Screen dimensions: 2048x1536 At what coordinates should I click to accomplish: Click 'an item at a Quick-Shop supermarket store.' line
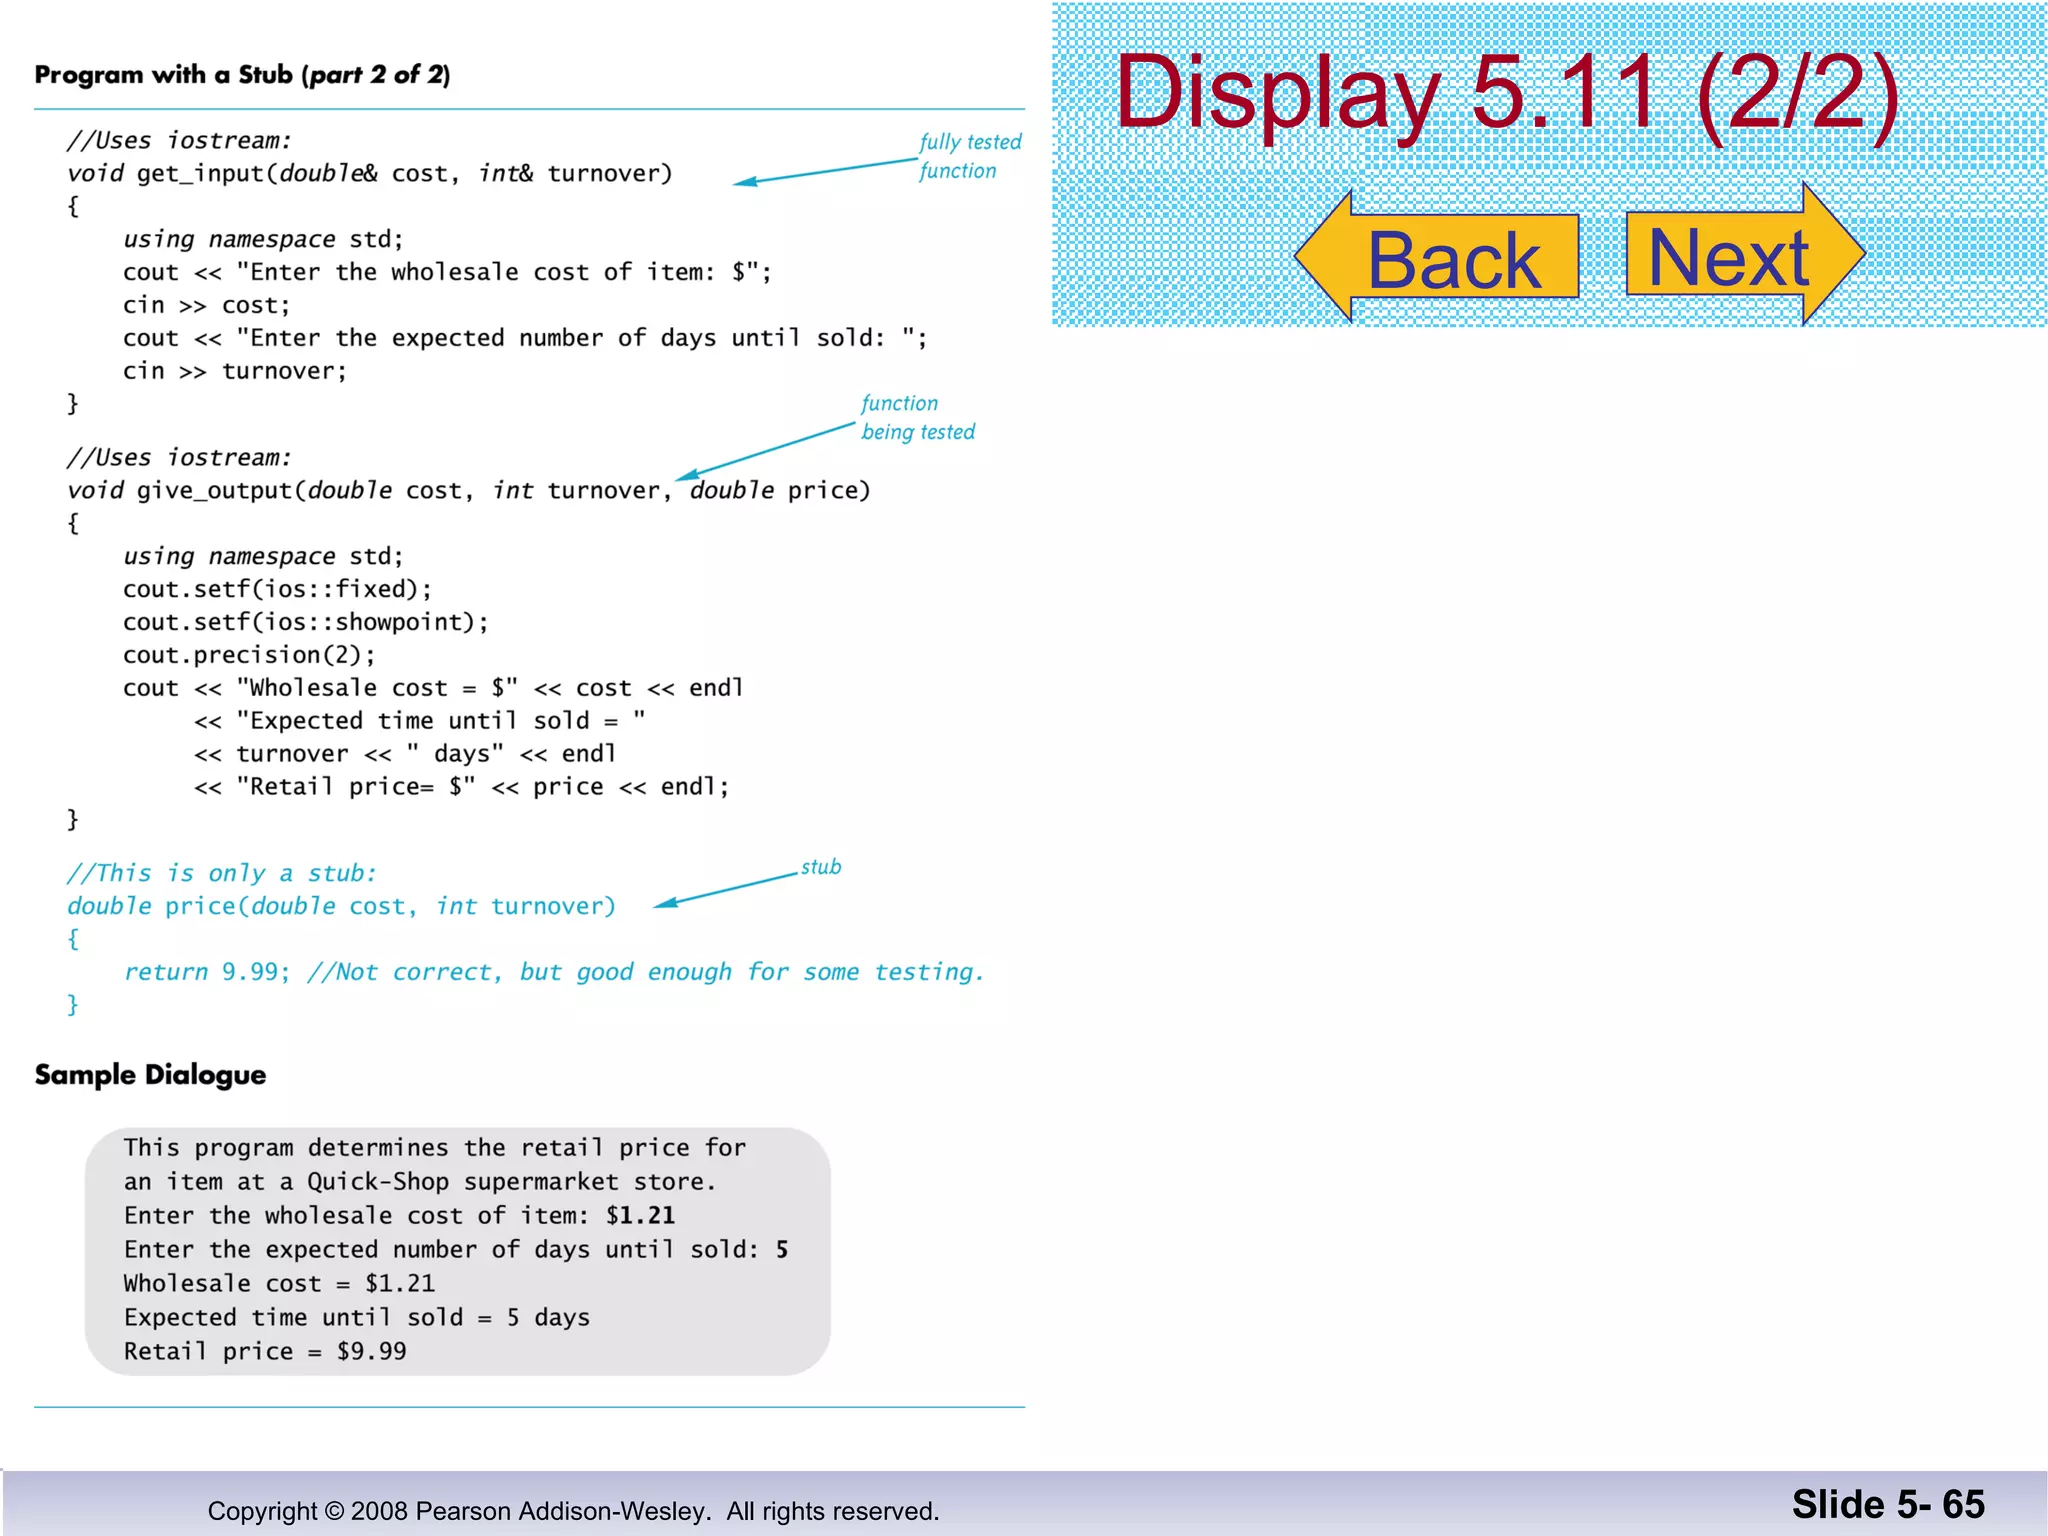tap(420, 1182)
